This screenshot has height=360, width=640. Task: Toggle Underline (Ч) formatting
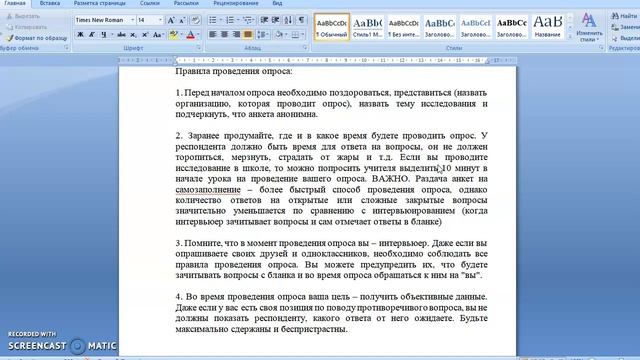tap(104, 35)
